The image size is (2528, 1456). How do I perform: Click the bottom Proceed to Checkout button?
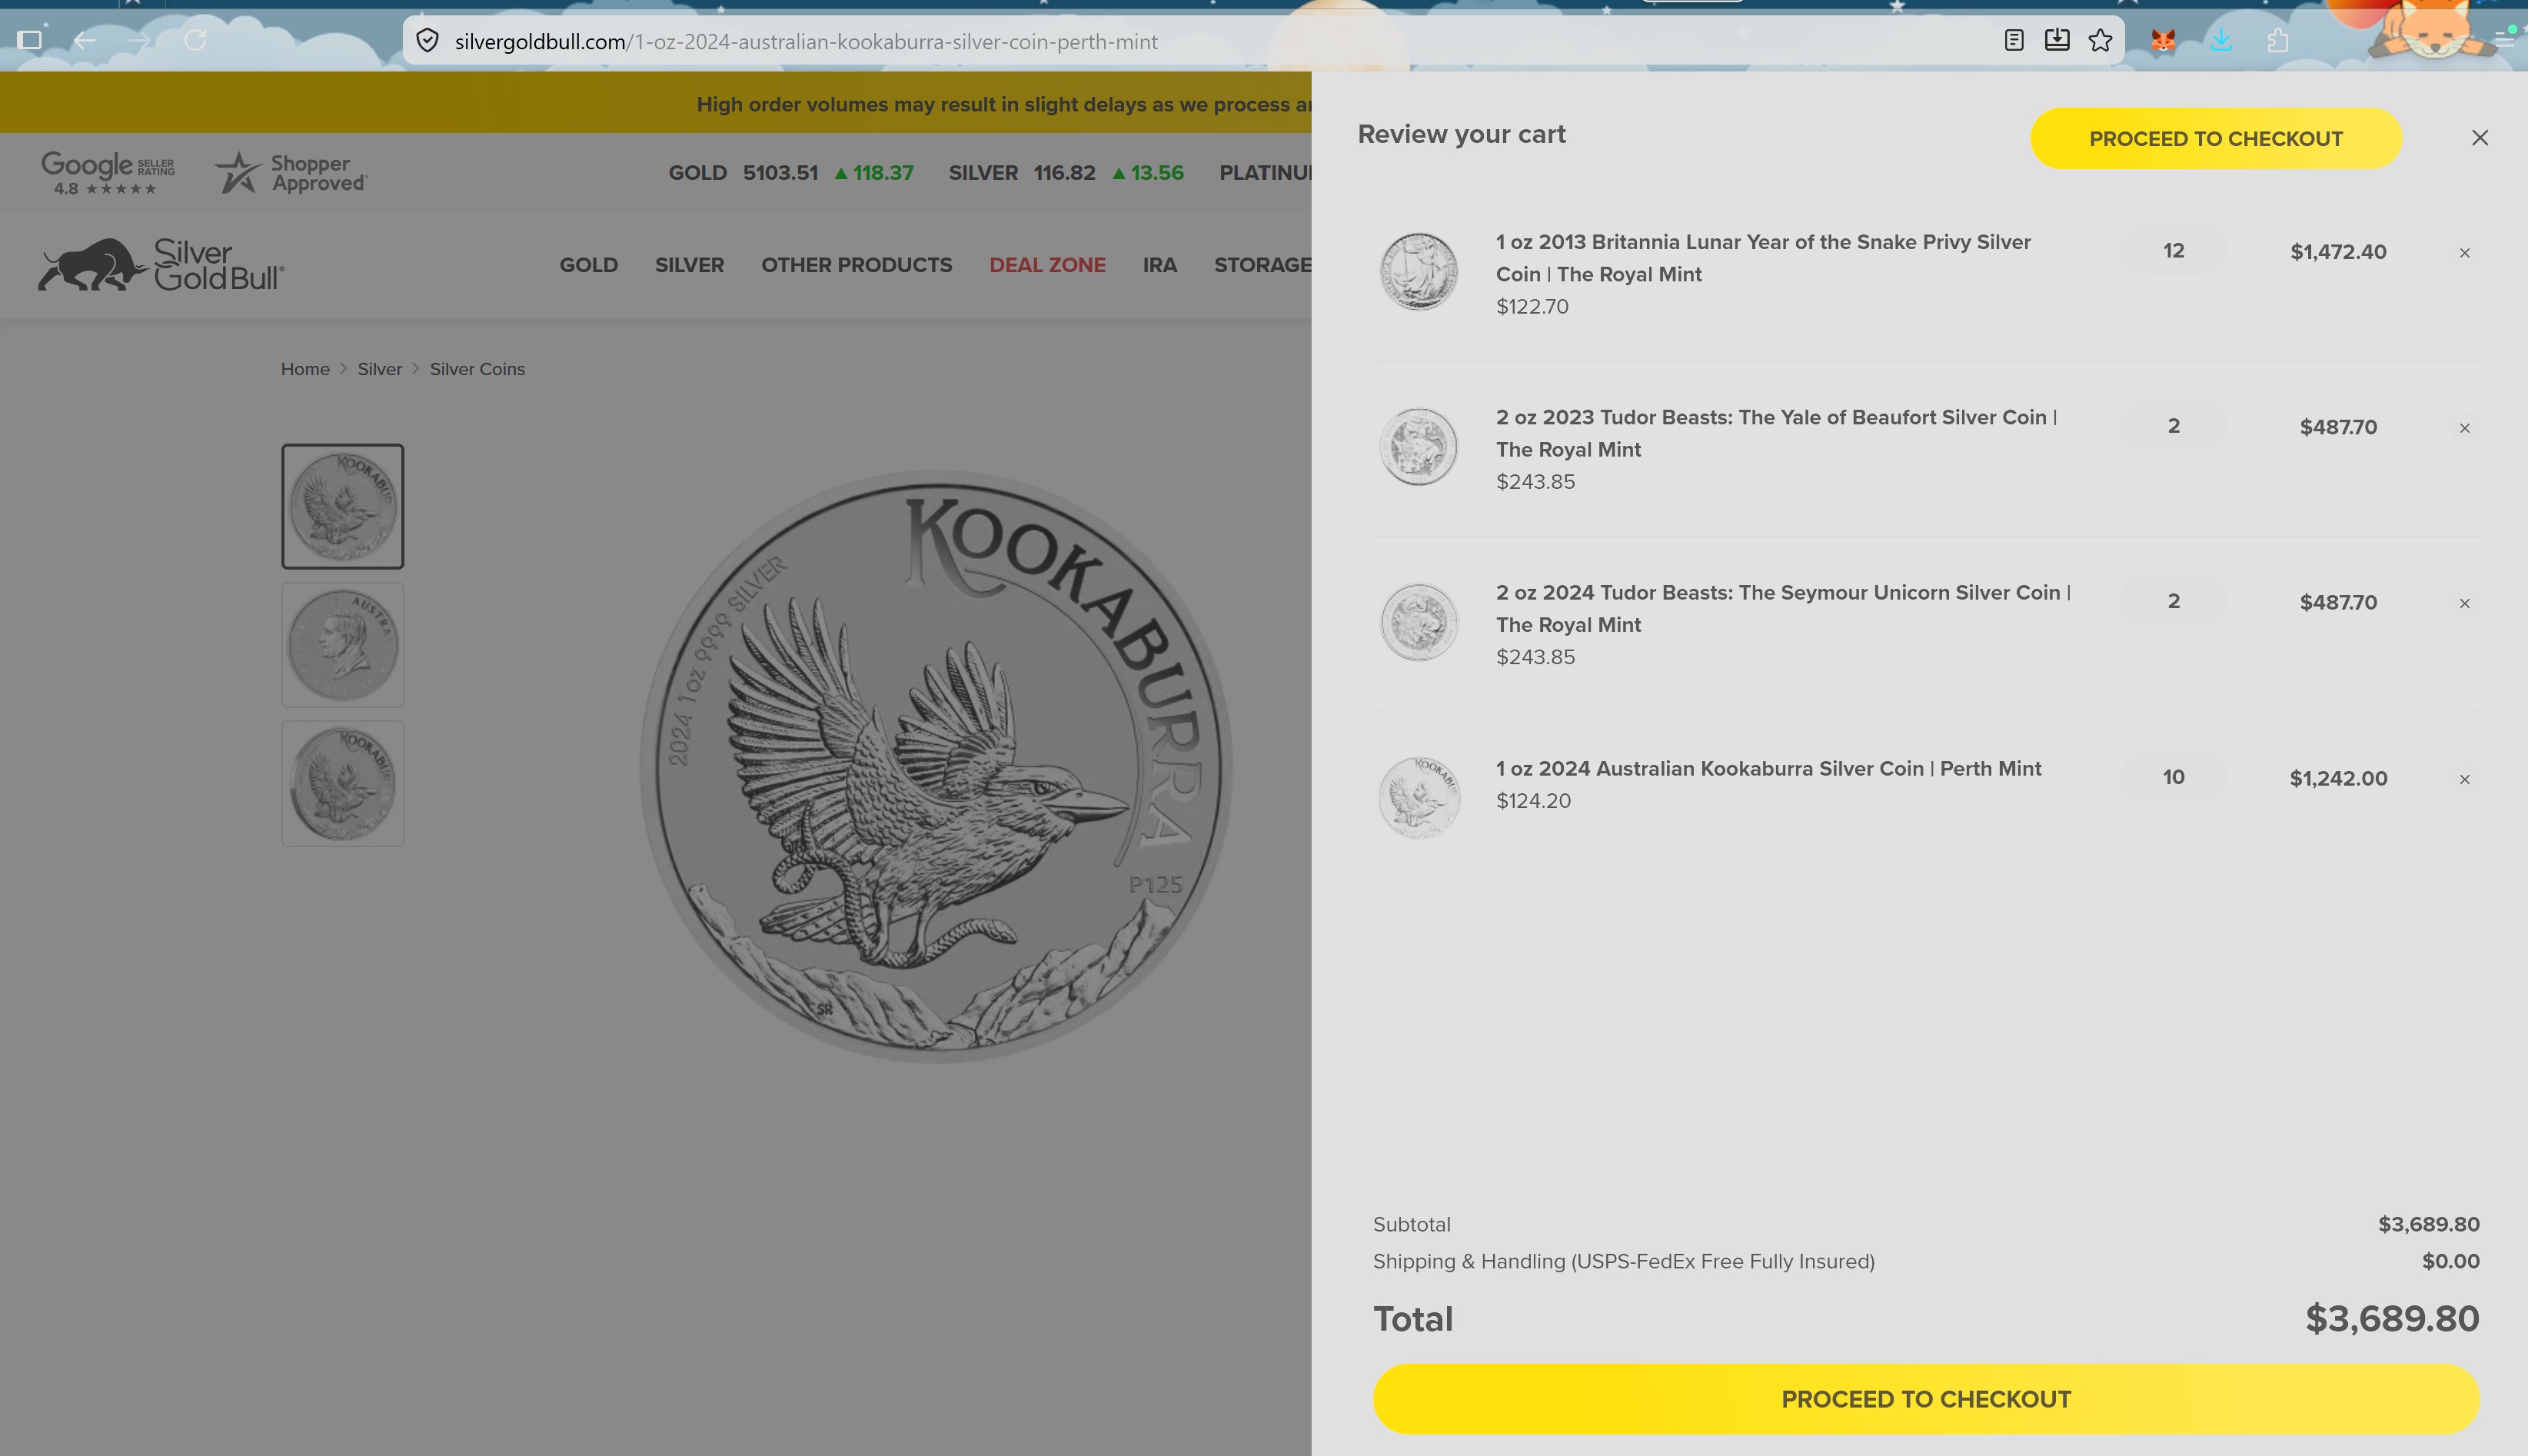tap(1925, 1398)
